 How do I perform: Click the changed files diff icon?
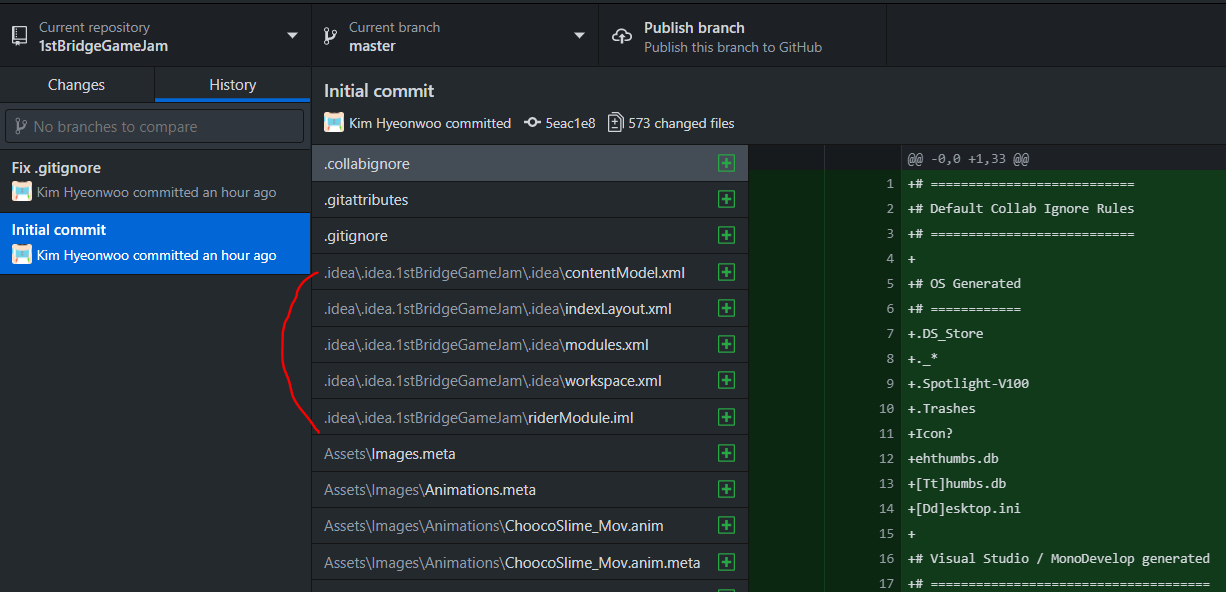pyautogui.click(x=616, y=123)
